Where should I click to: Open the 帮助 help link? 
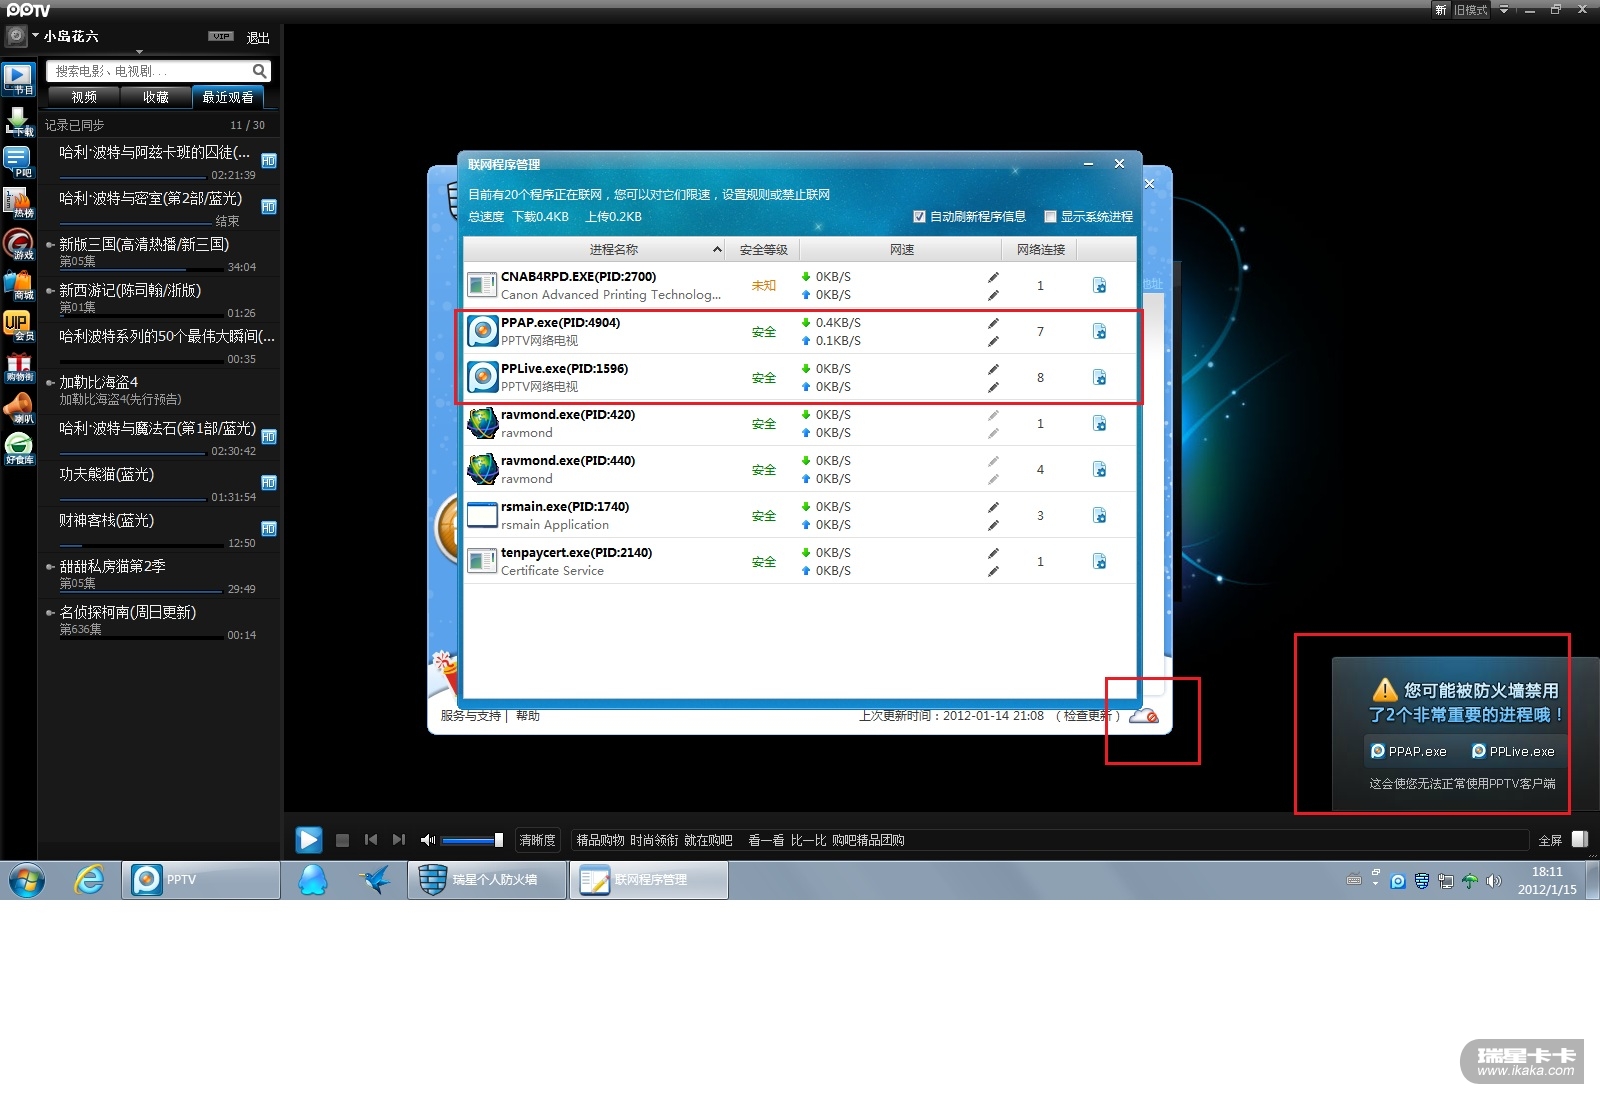click(x=528, y=716)
